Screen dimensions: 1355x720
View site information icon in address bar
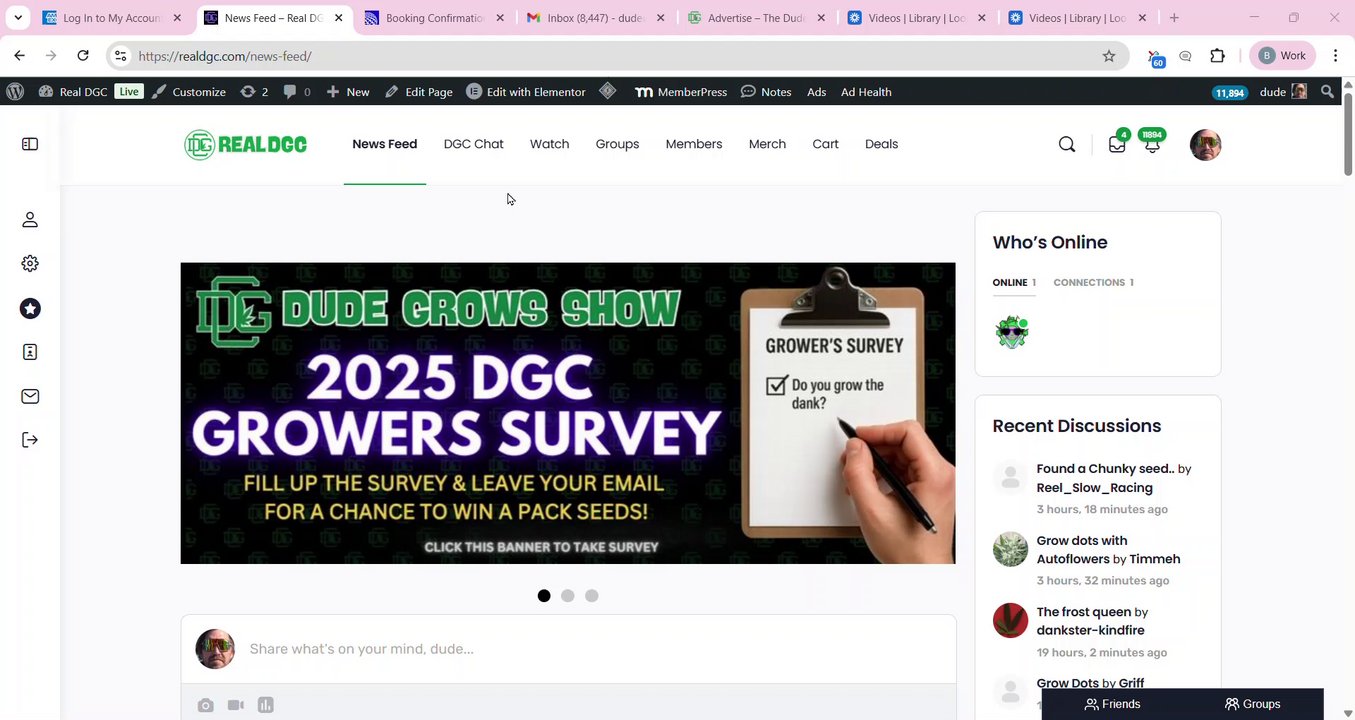click(121, 56)
